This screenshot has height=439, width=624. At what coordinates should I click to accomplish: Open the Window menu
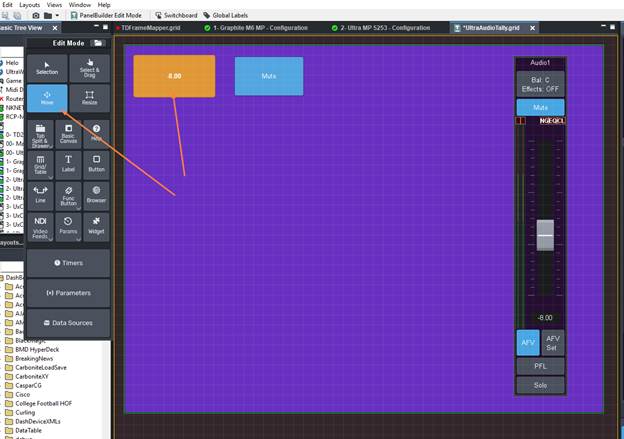coord(80,5)
